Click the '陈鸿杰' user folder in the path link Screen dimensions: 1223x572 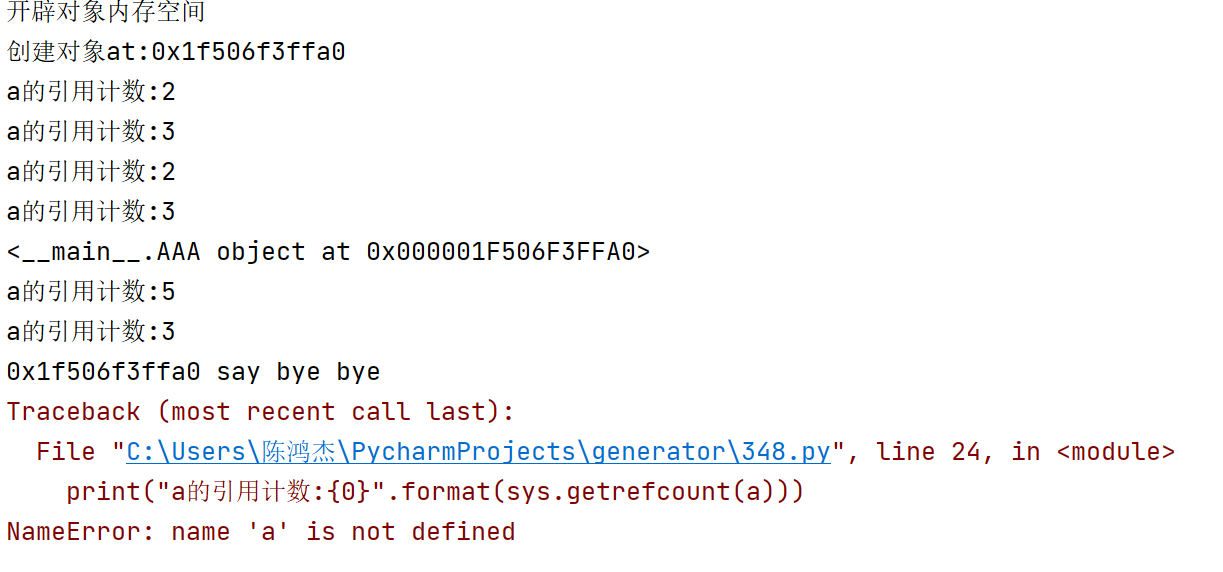coord(298,452)
